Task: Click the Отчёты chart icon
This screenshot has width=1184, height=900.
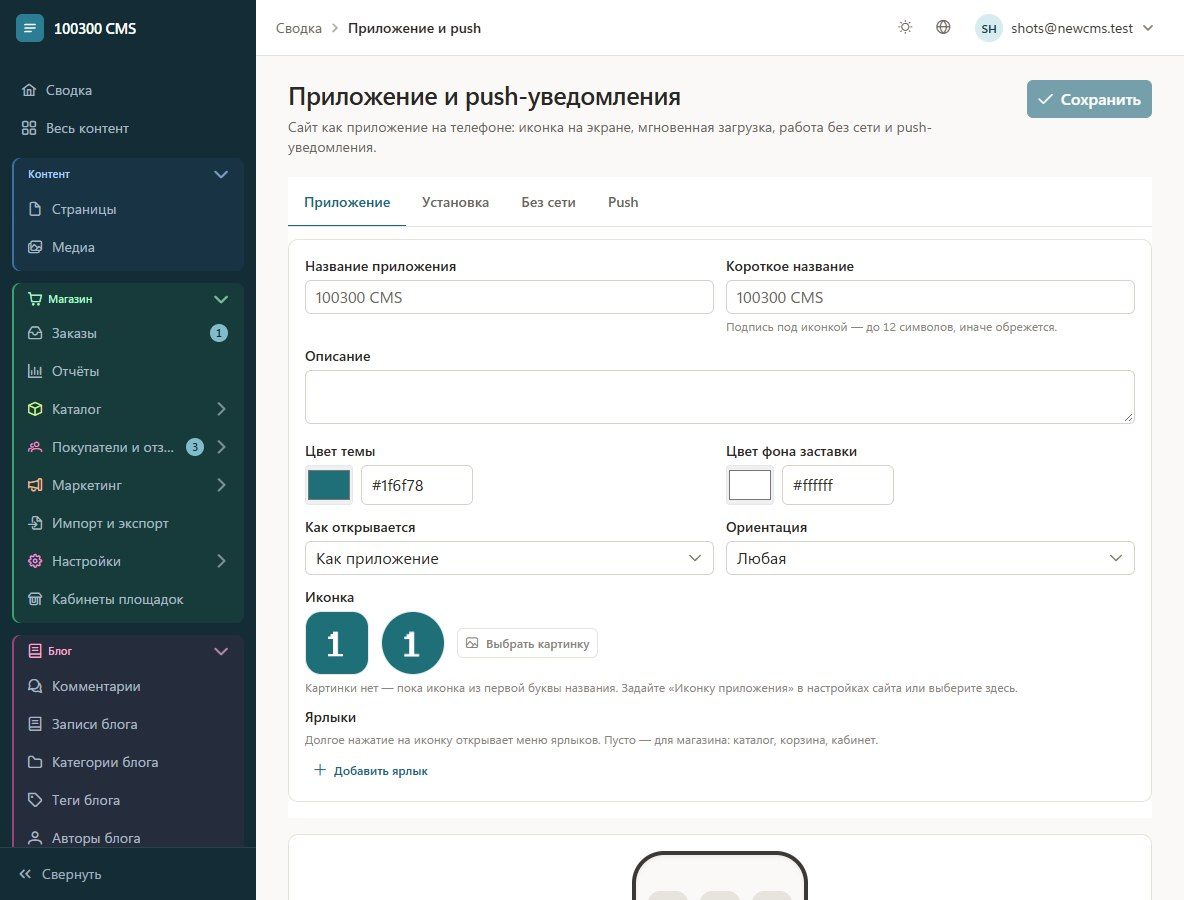Action: [35, 371]
